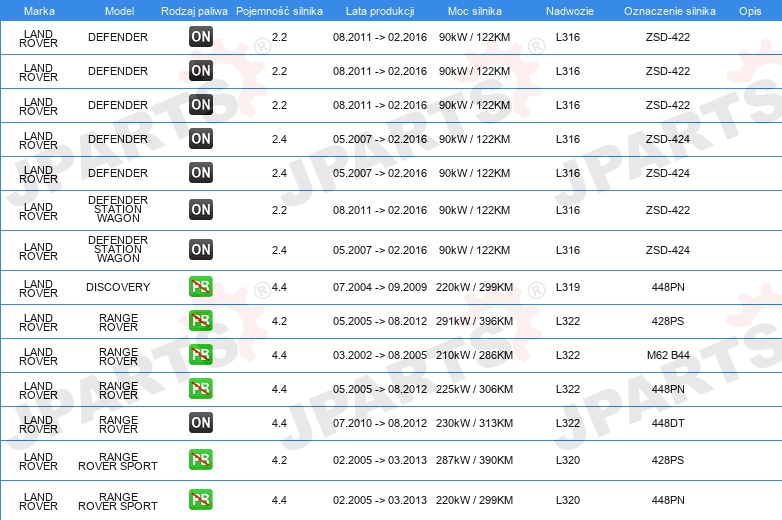The height and width of the screenshot is (520, 782).
Task: Click the power value 230kW / 313KM
Action: coord(474,423)
